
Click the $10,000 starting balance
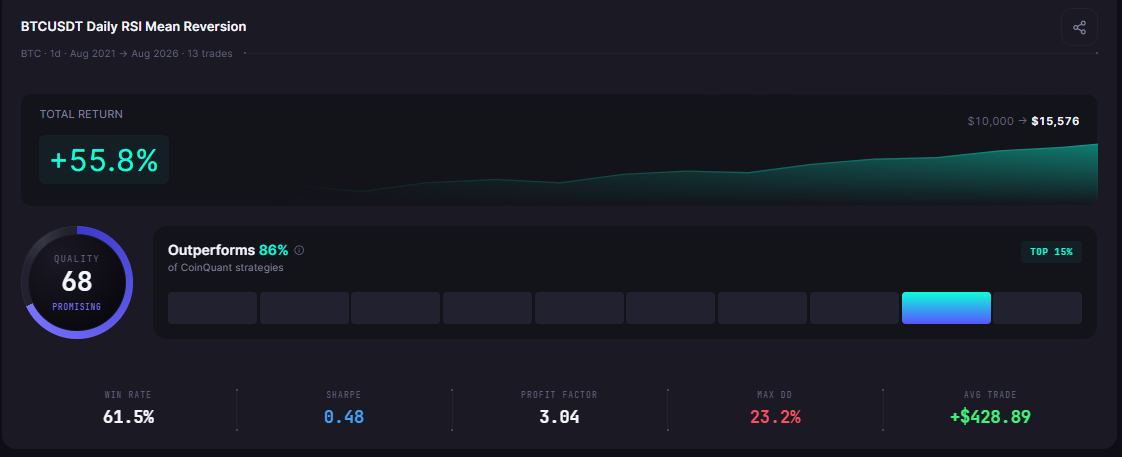click(x=990, y=122)
